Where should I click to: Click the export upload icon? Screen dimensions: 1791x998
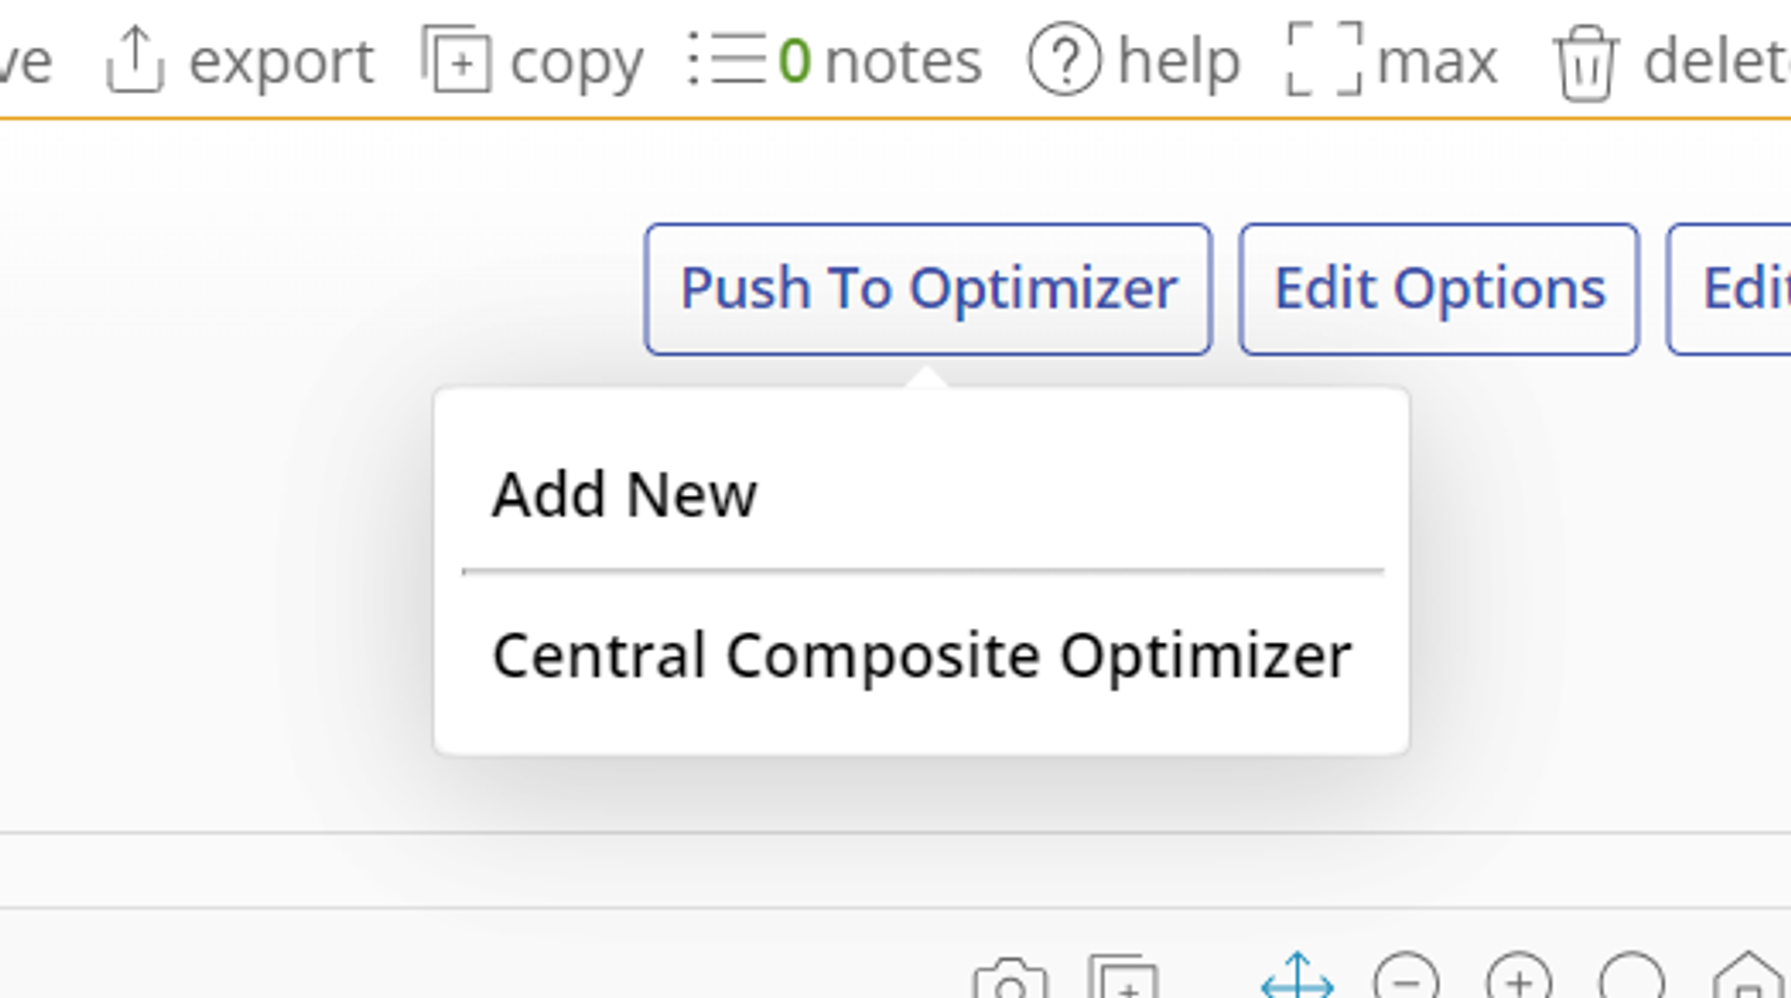point(135,61)
